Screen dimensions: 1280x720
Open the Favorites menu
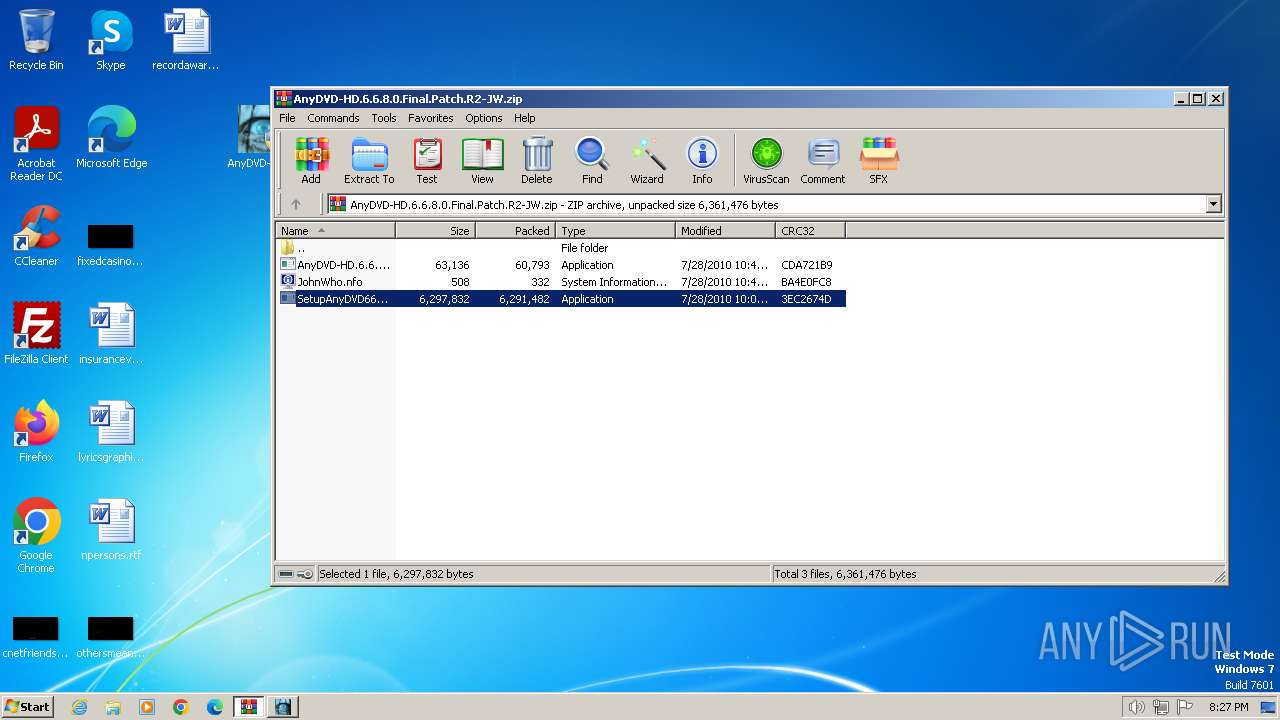[431, 118]
